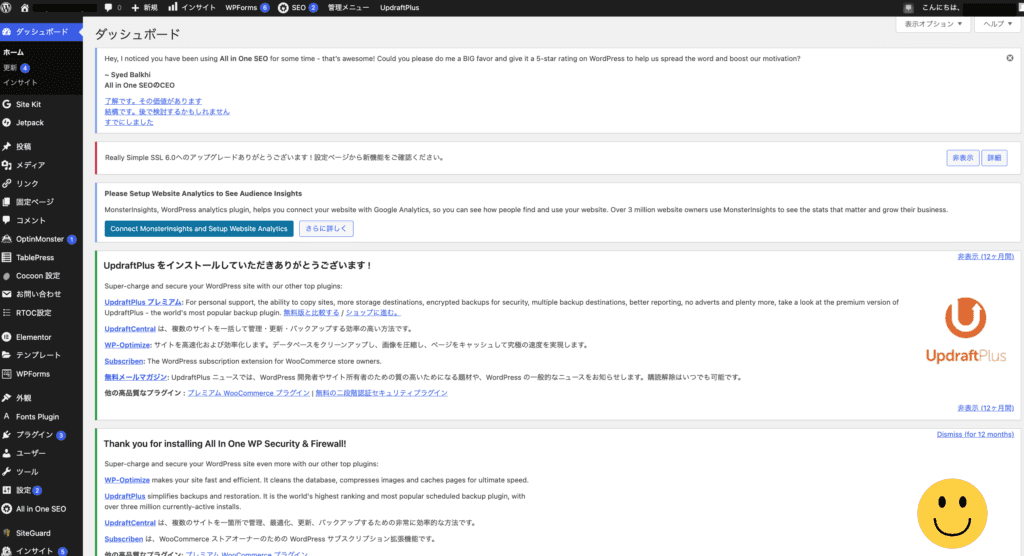Click the 非表示 button on SSL notice
The height and width of the screenshot is (556, 1024).
coord(963,157)
